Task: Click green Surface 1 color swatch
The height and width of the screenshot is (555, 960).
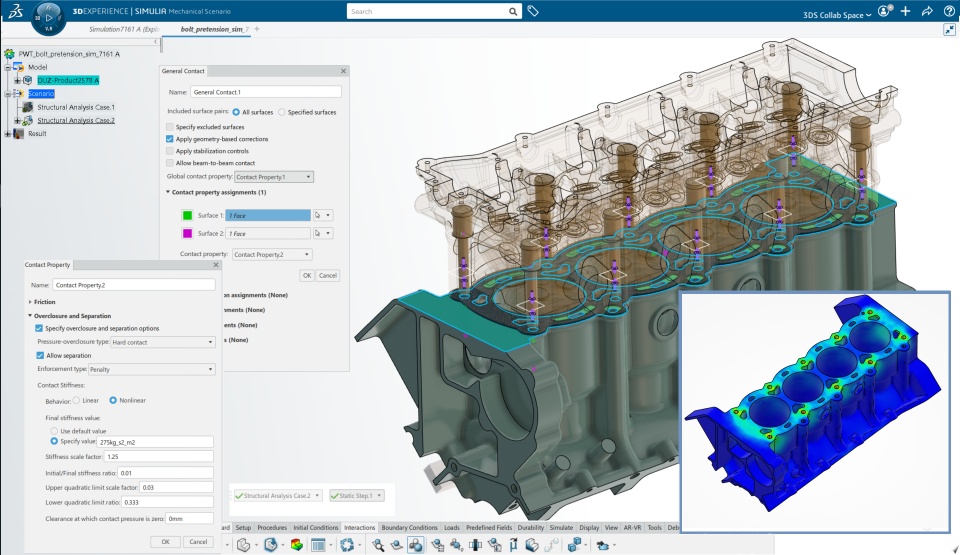Action: [x=187, y=215]
